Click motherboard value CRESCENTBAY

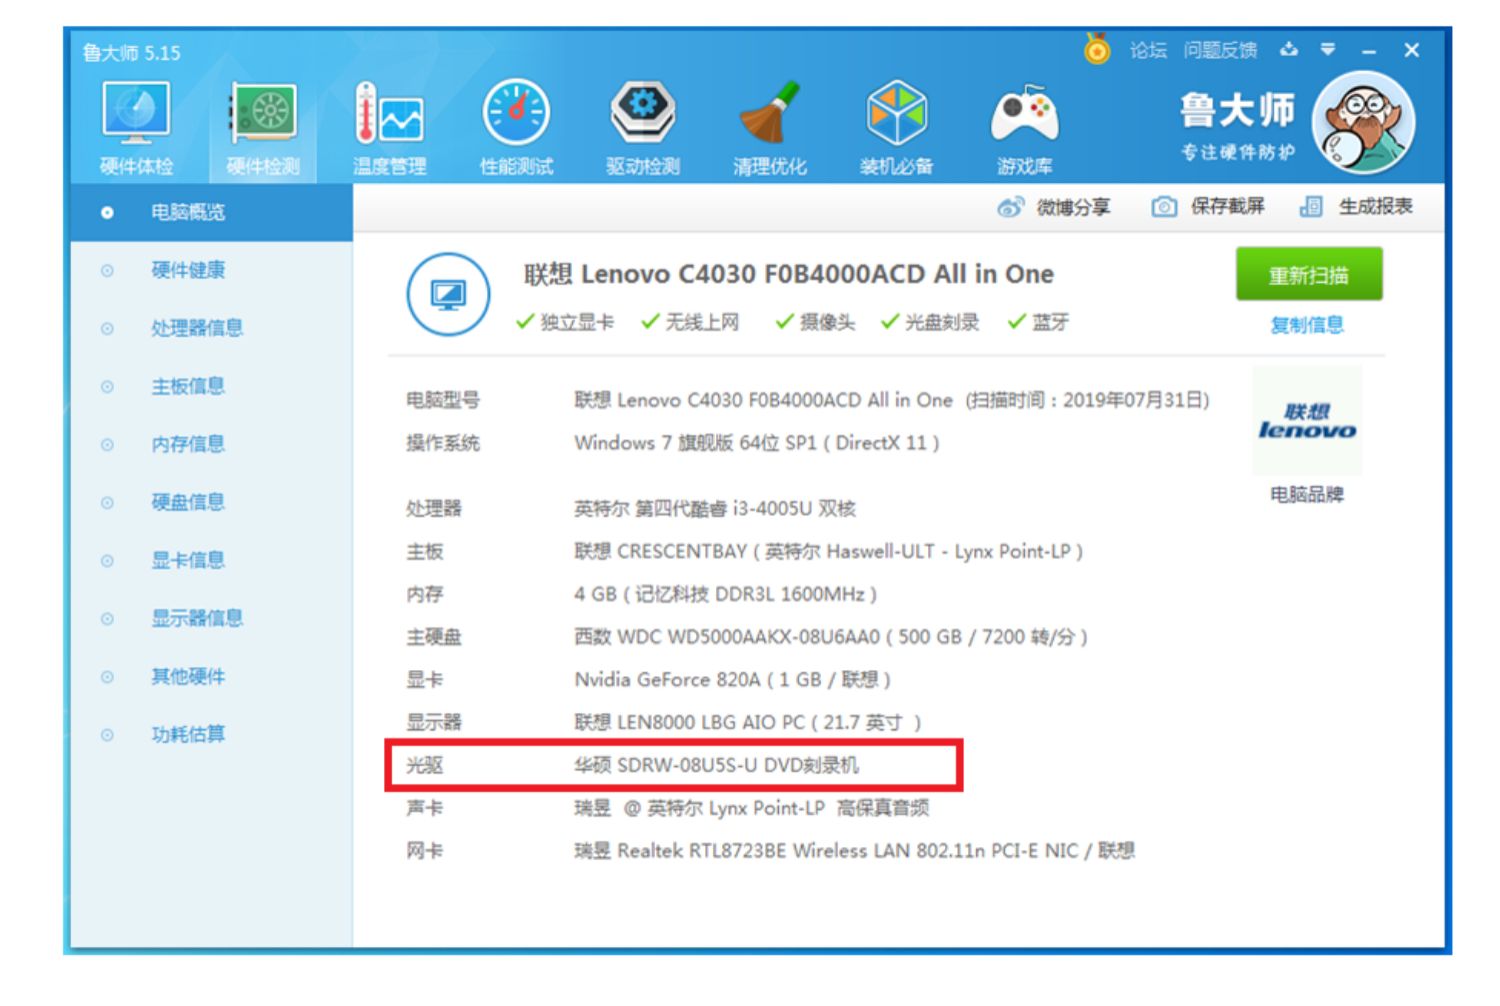pyautogui.click(x=829, y=552)
